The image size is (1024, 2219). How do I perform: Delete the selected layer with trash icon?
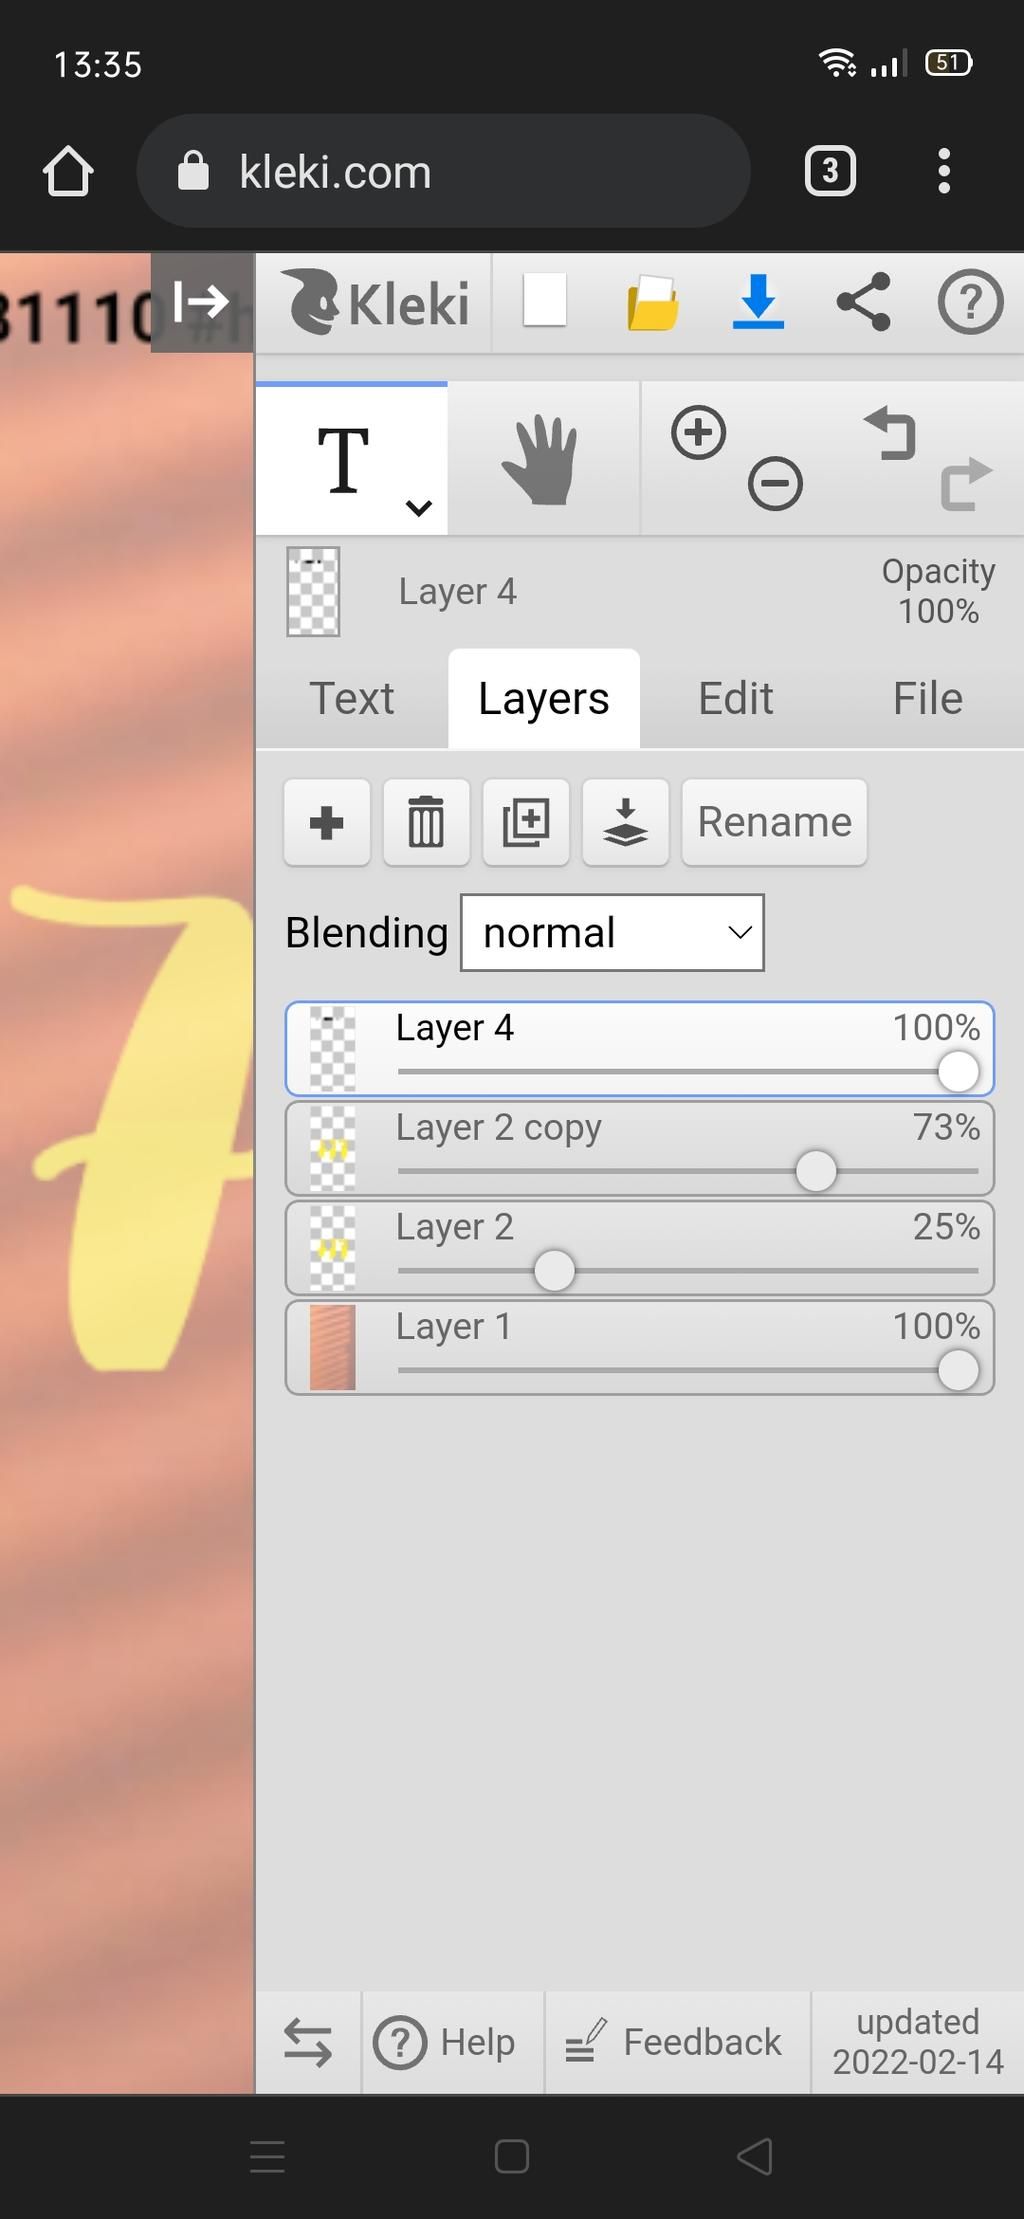pyautogui.click(x=426, y=823)
